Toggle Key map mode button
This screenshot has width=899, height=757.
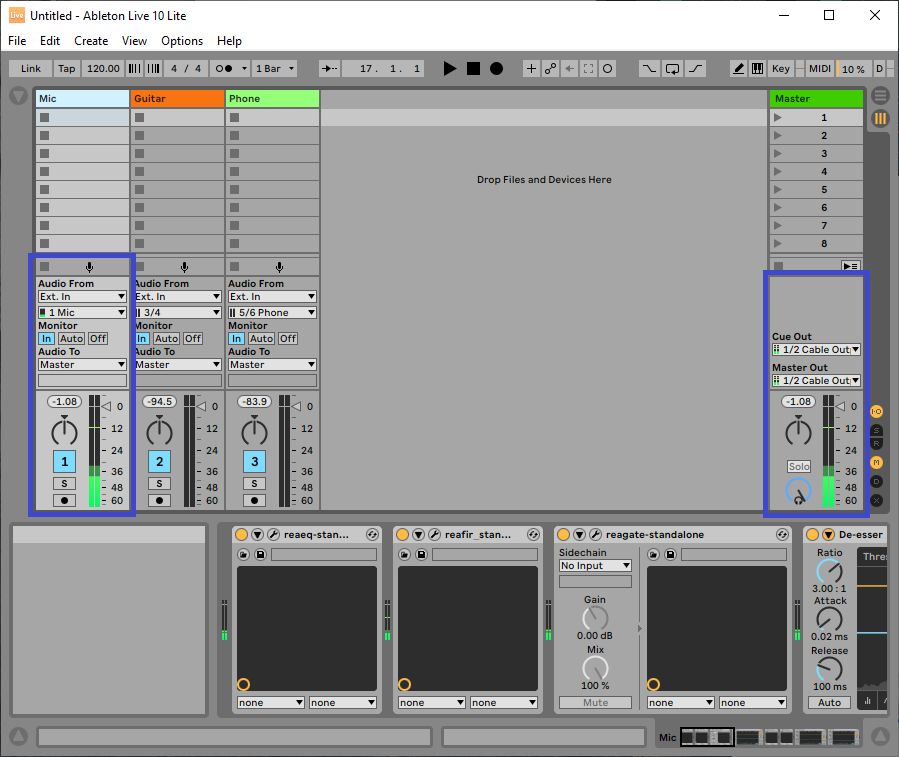tap(780, 69)
